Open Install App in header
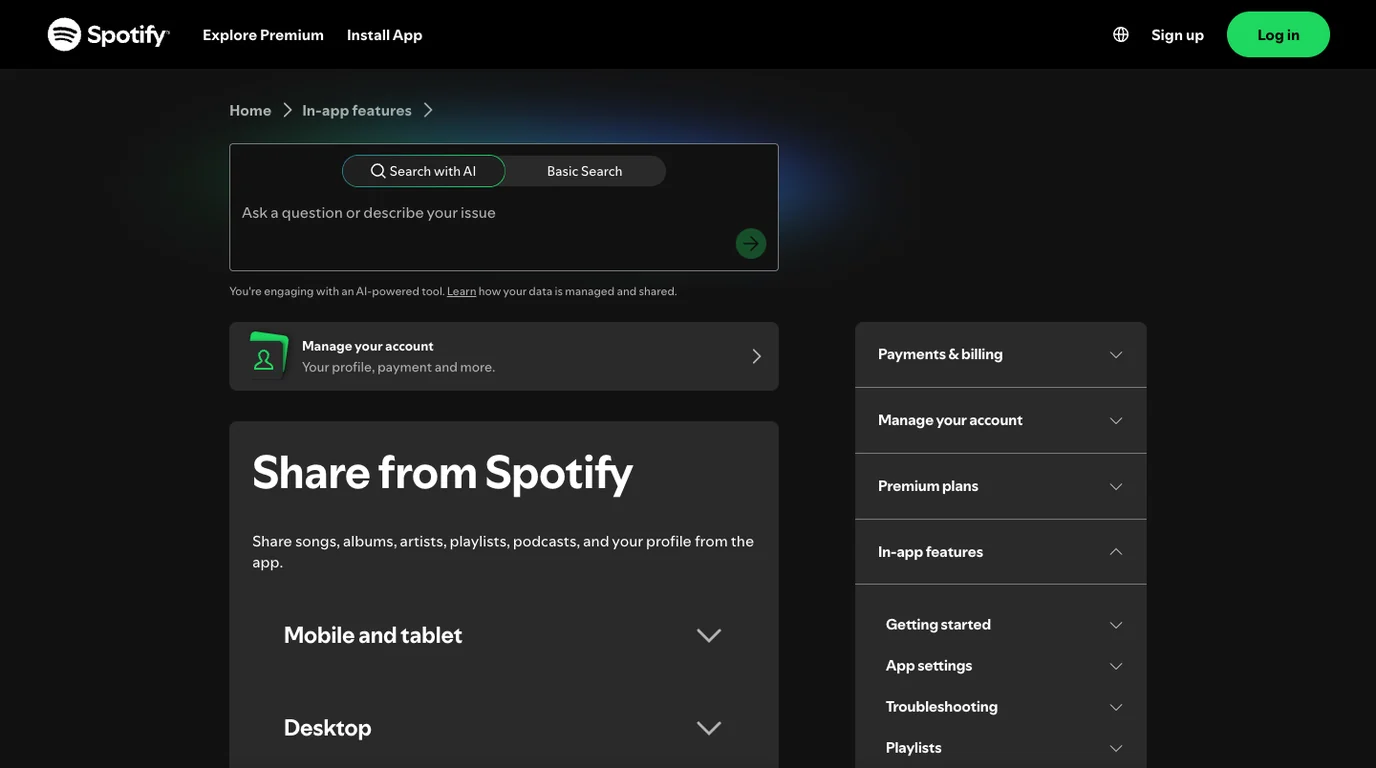Screen dimensions: 1376x768 [x=385, y=35]
